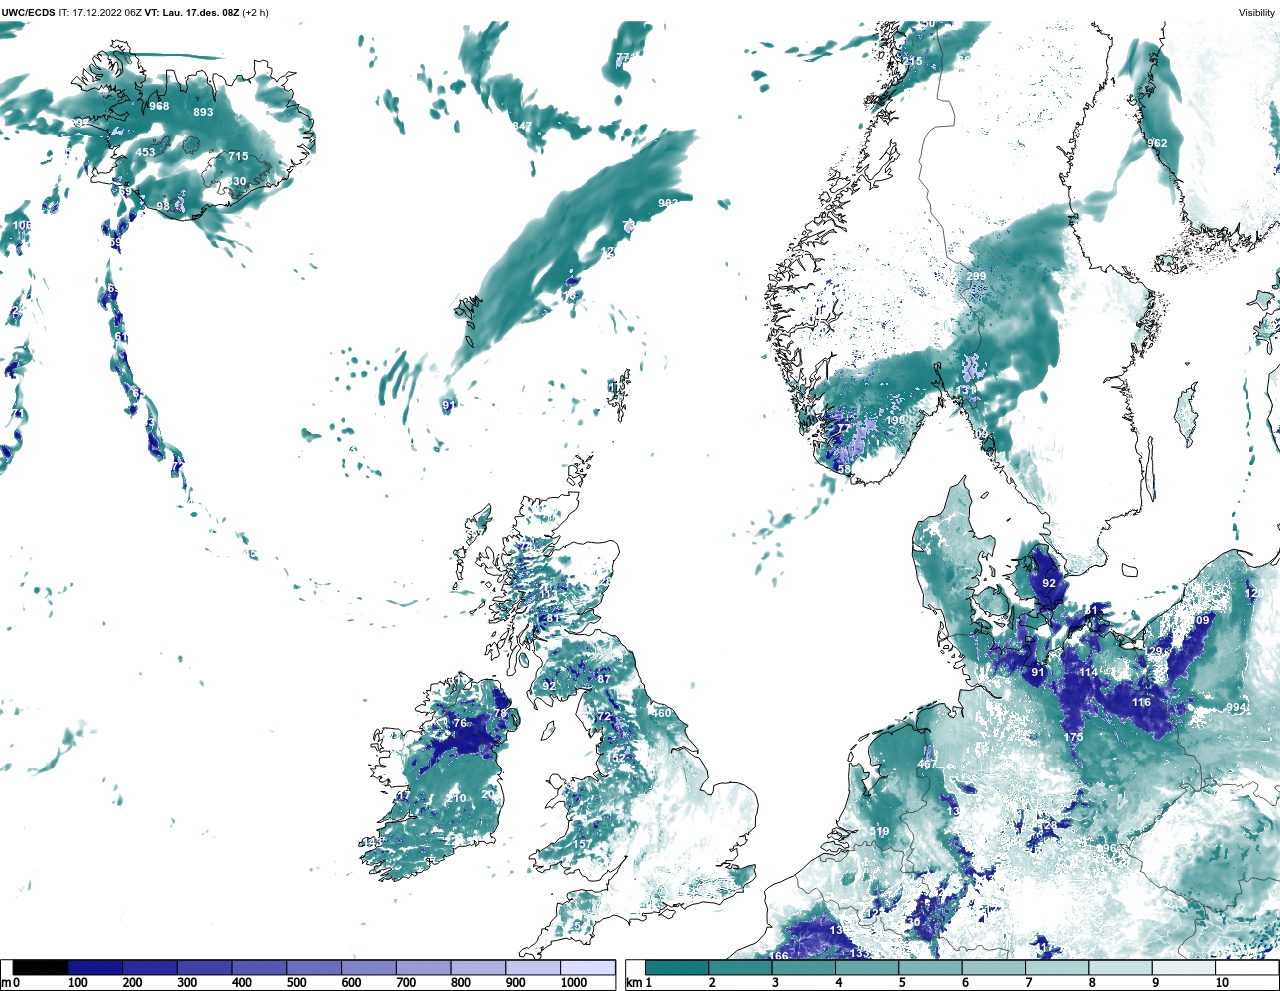The height and width of the screenshot is (991, 1280).
Task: Click the black 0–100 m legend swatch
Action: (x=41, y=968)
